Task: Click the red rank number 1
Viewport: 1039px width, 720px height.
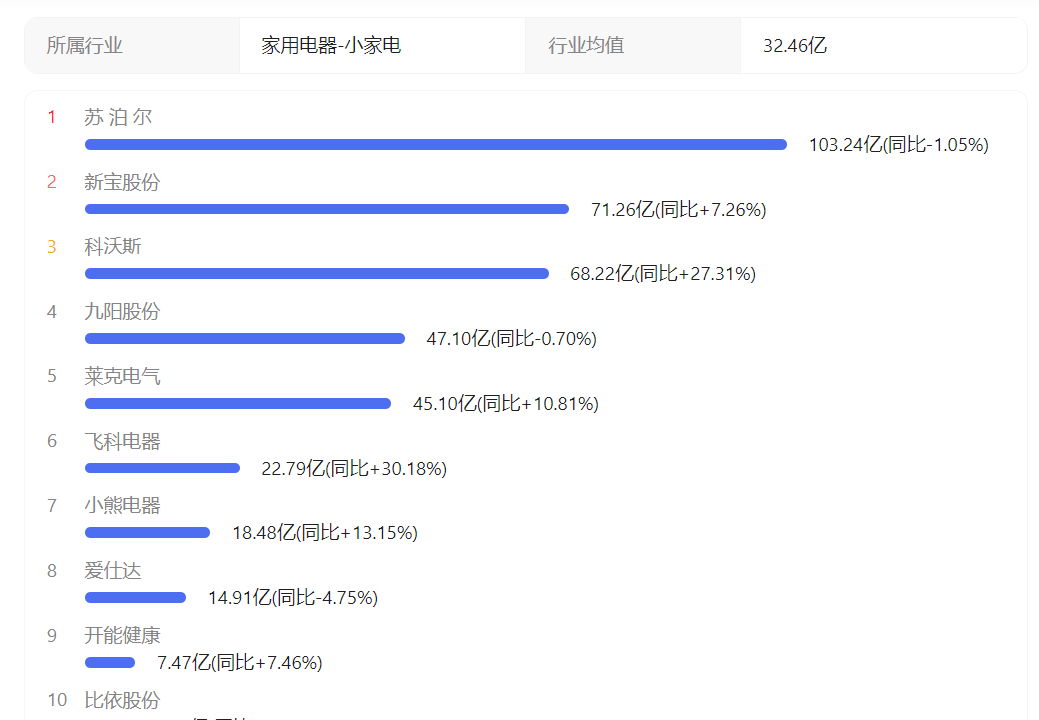Action: [52, 117]
